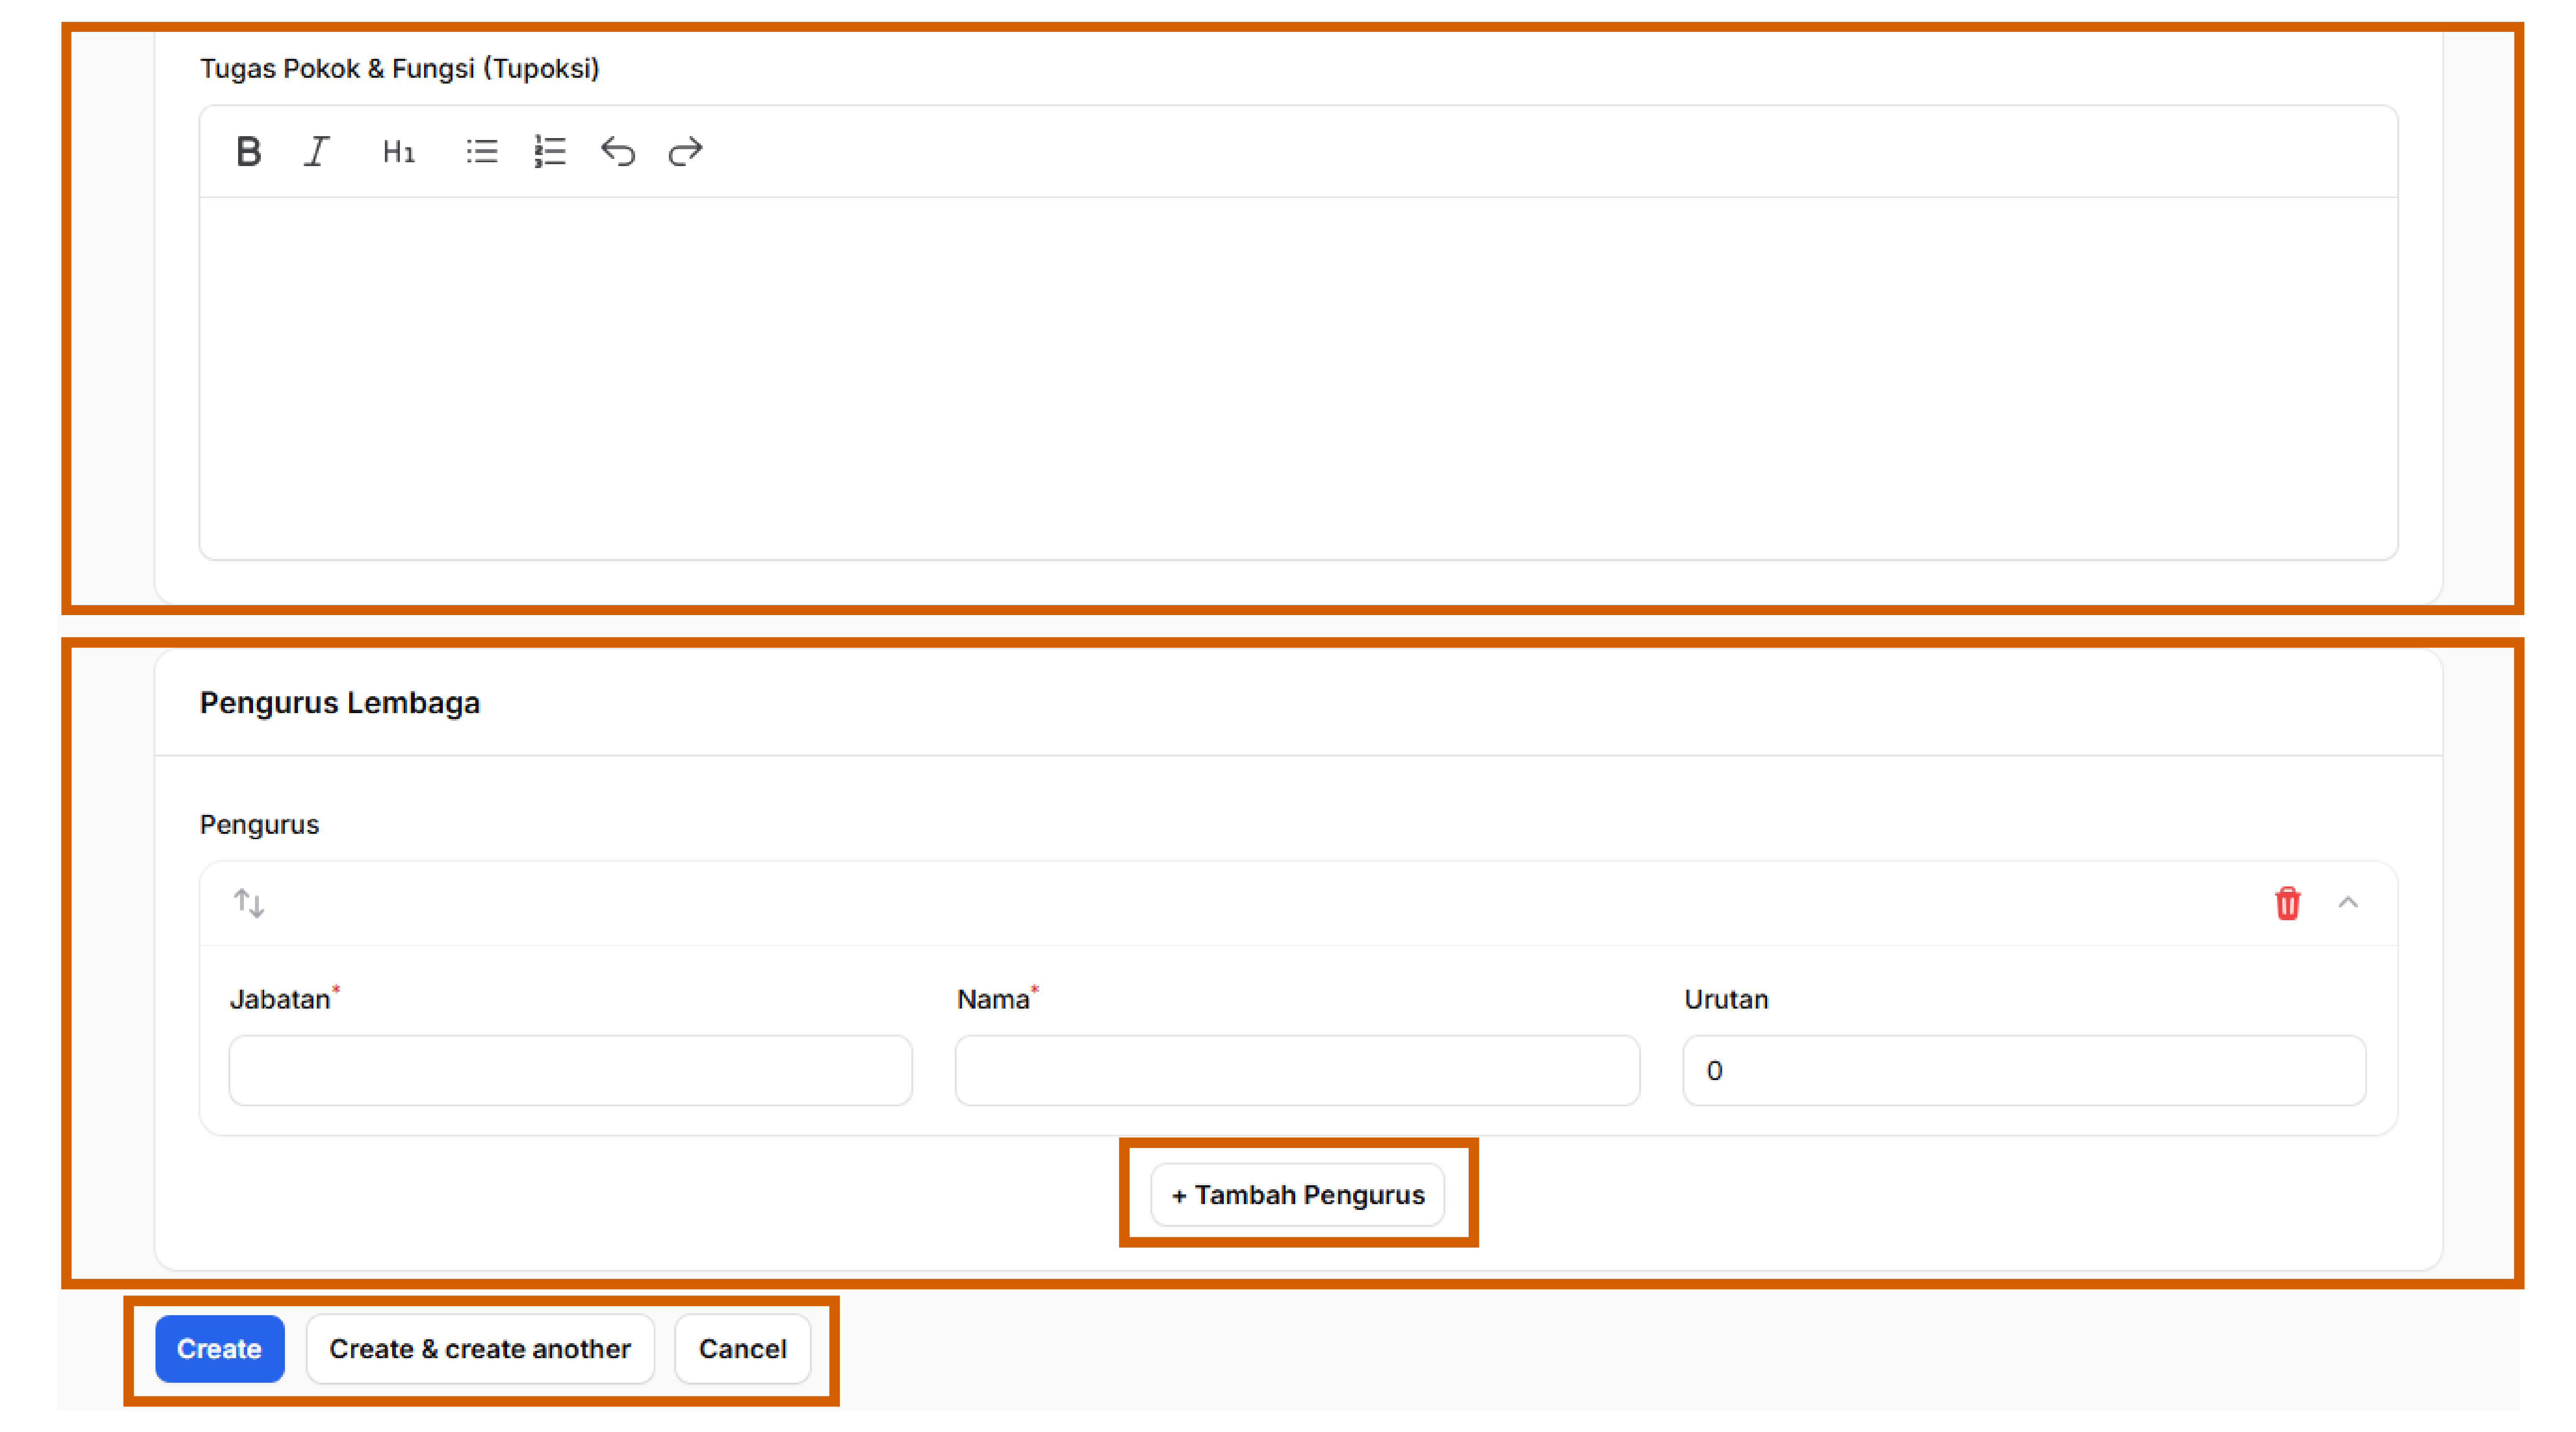Focus the Jabatan input field

[x=570, y=1070]
